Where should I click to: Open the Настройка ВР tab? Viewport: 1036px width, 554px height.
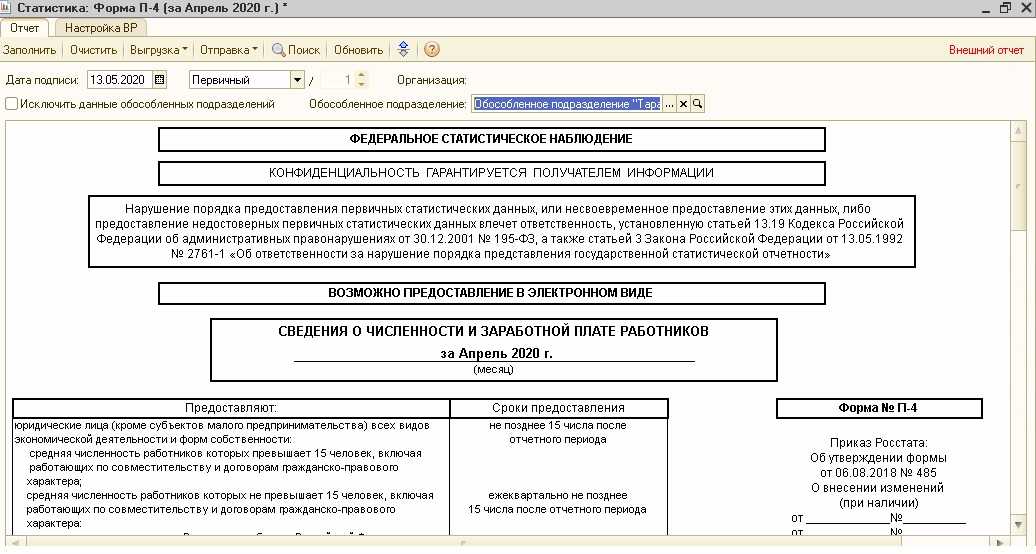click(100, 28)
